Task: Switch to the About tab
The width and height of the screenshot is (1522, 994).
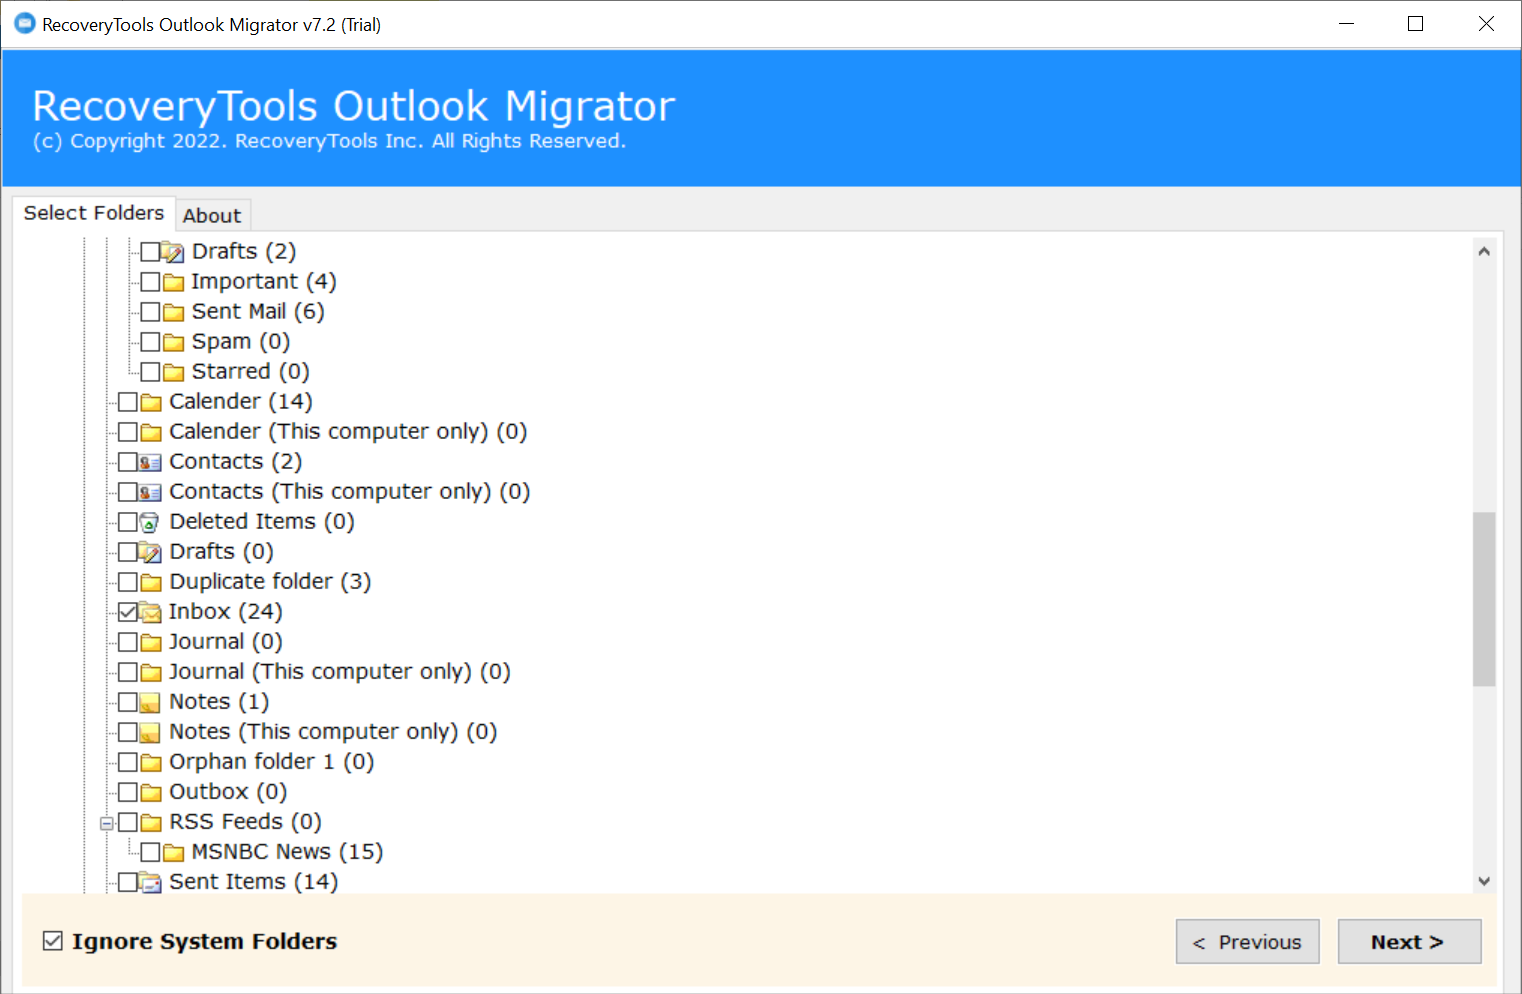Action: (212, 215)
